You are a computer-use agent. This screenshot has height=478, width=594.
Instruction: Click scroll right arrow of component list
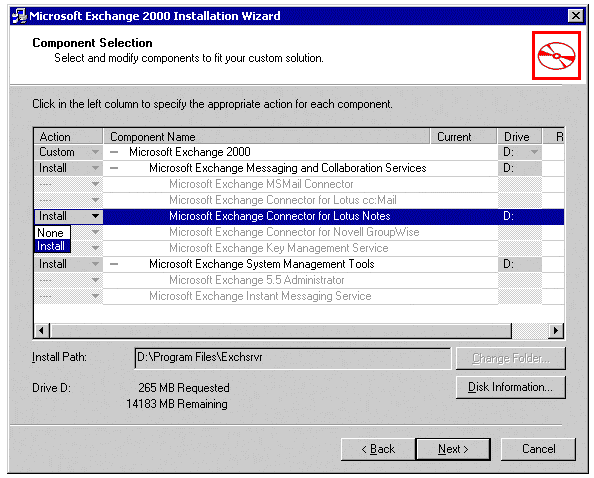pyautogui.click(x=556, y=330)
